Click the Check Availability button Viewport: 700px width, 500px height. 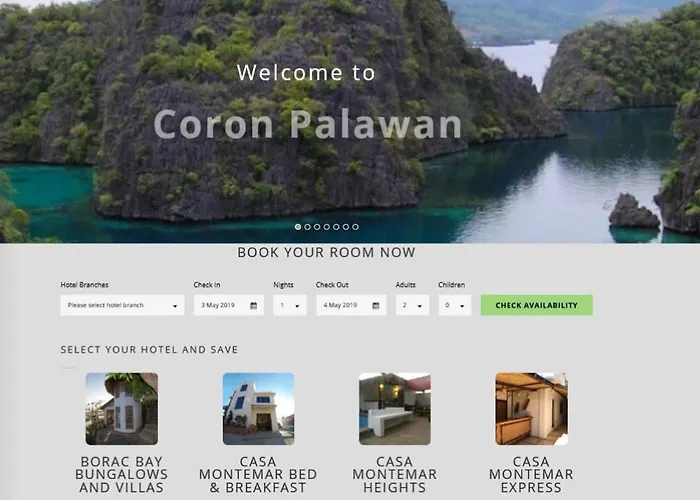tap(537, 305)
